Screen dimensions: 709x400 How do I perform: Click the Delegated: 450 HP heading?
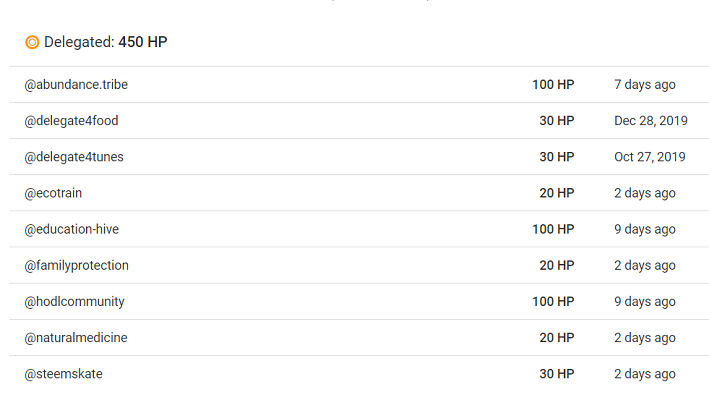(x=106, y=42)
